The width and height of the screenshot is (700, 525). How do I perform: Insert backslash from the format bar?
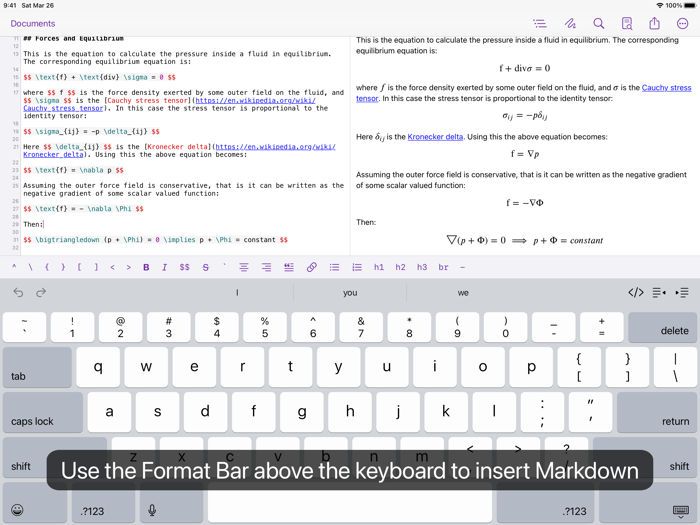pos(30,267)
